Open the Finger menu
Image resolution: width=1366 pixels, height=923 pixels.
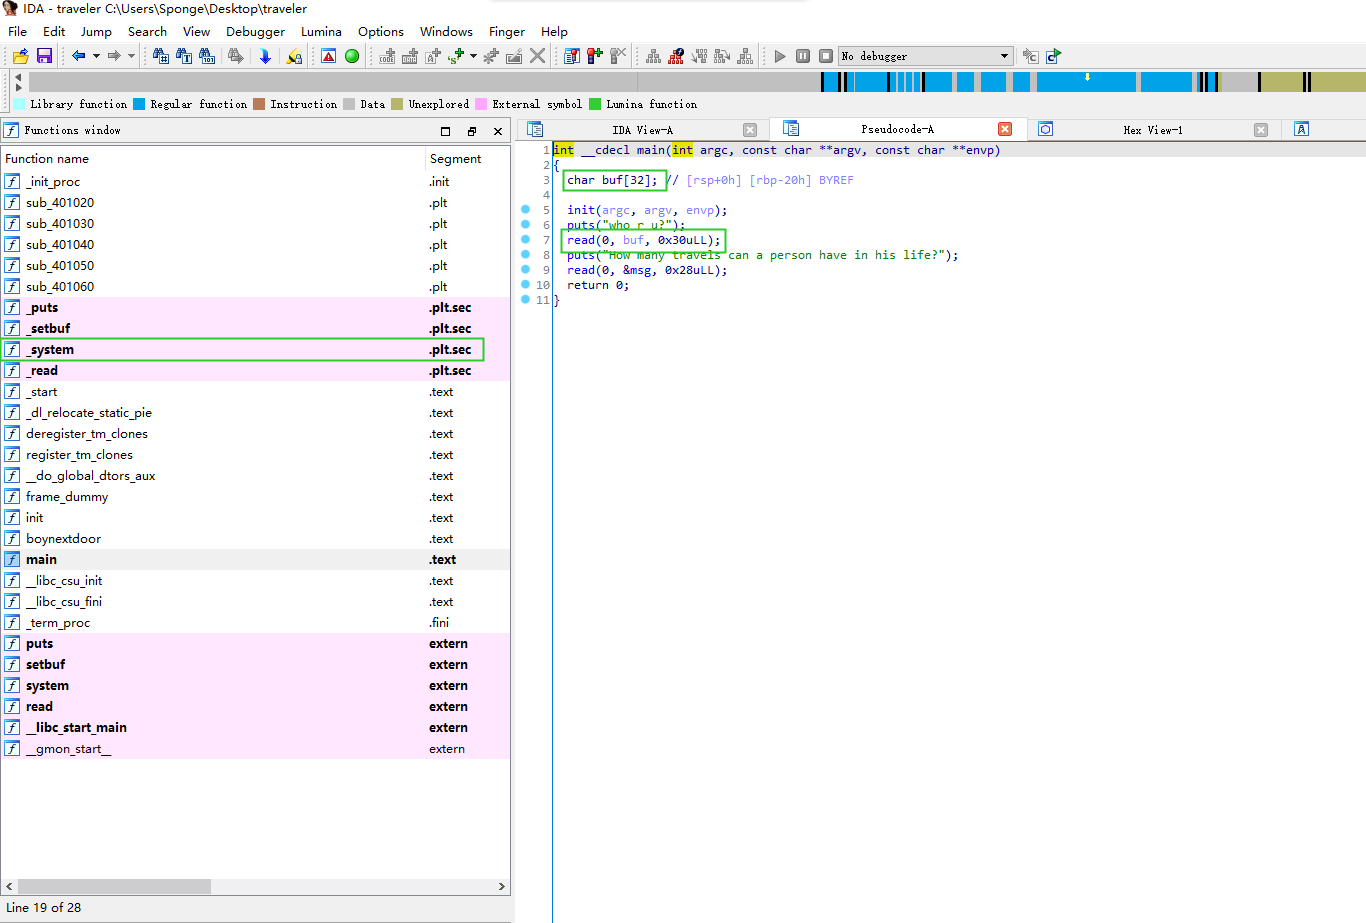click(507, 31)
